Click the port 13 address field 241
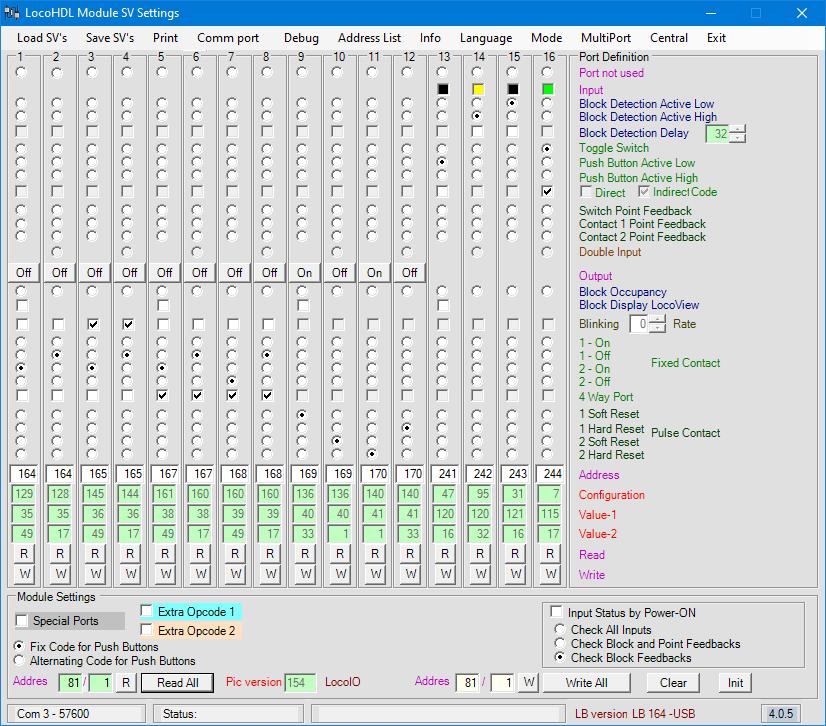Viewport: 826px width, 726px height. coord(444,474)
